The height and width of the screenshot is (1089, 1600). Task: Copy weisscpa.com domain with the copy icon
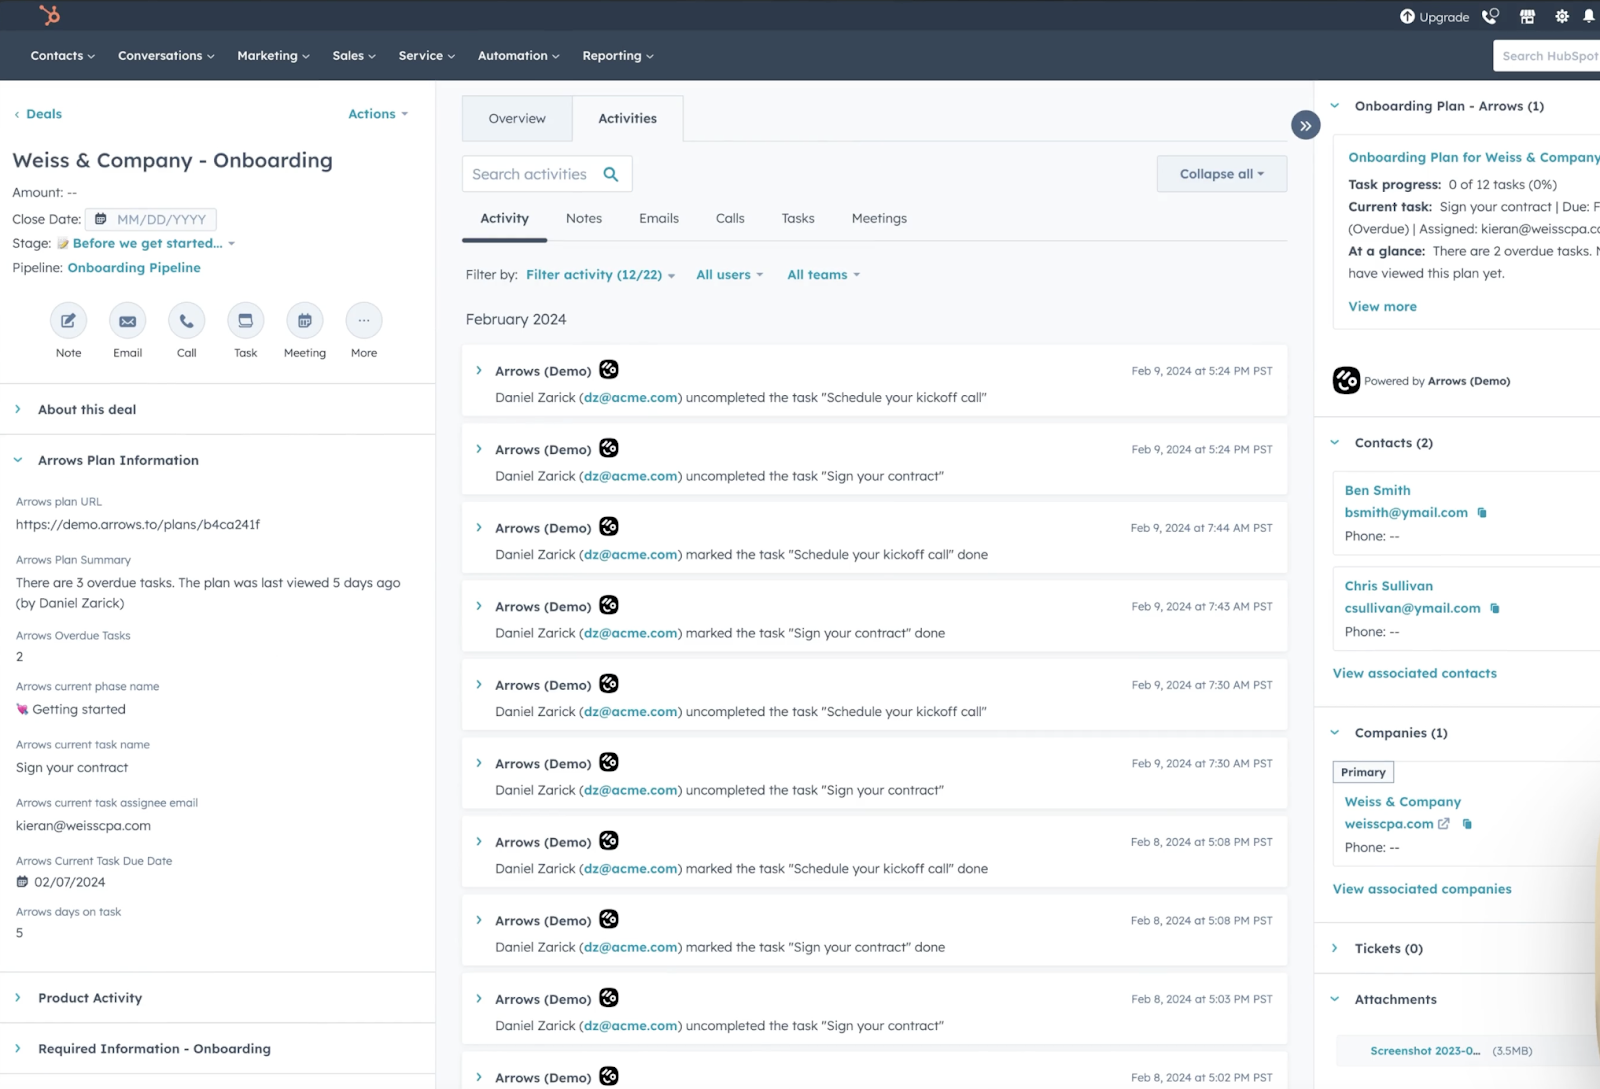[x=1467, y=824]
